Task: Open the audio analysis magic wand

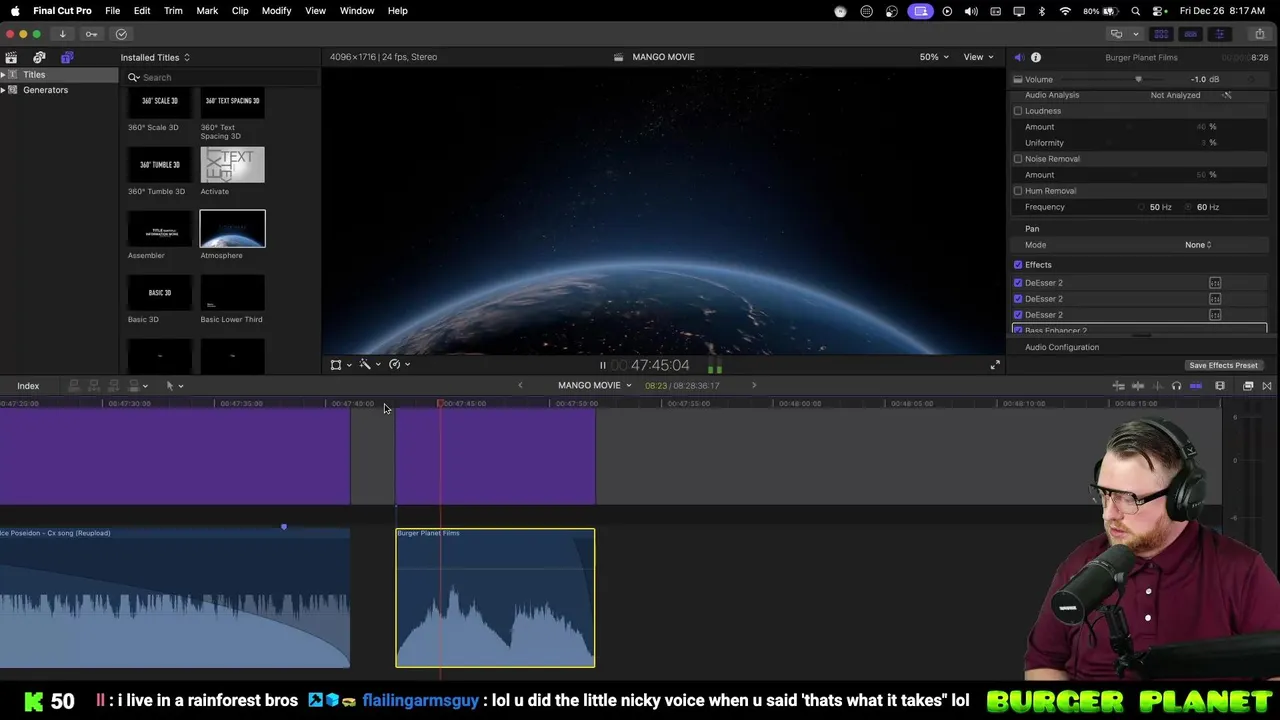Action: click(1227, 95)
